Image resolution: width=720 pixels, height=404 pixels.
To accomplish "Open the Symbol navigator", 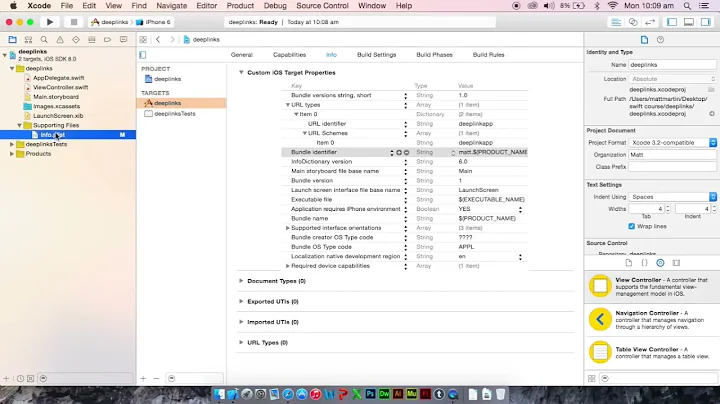I will [28, 39].
